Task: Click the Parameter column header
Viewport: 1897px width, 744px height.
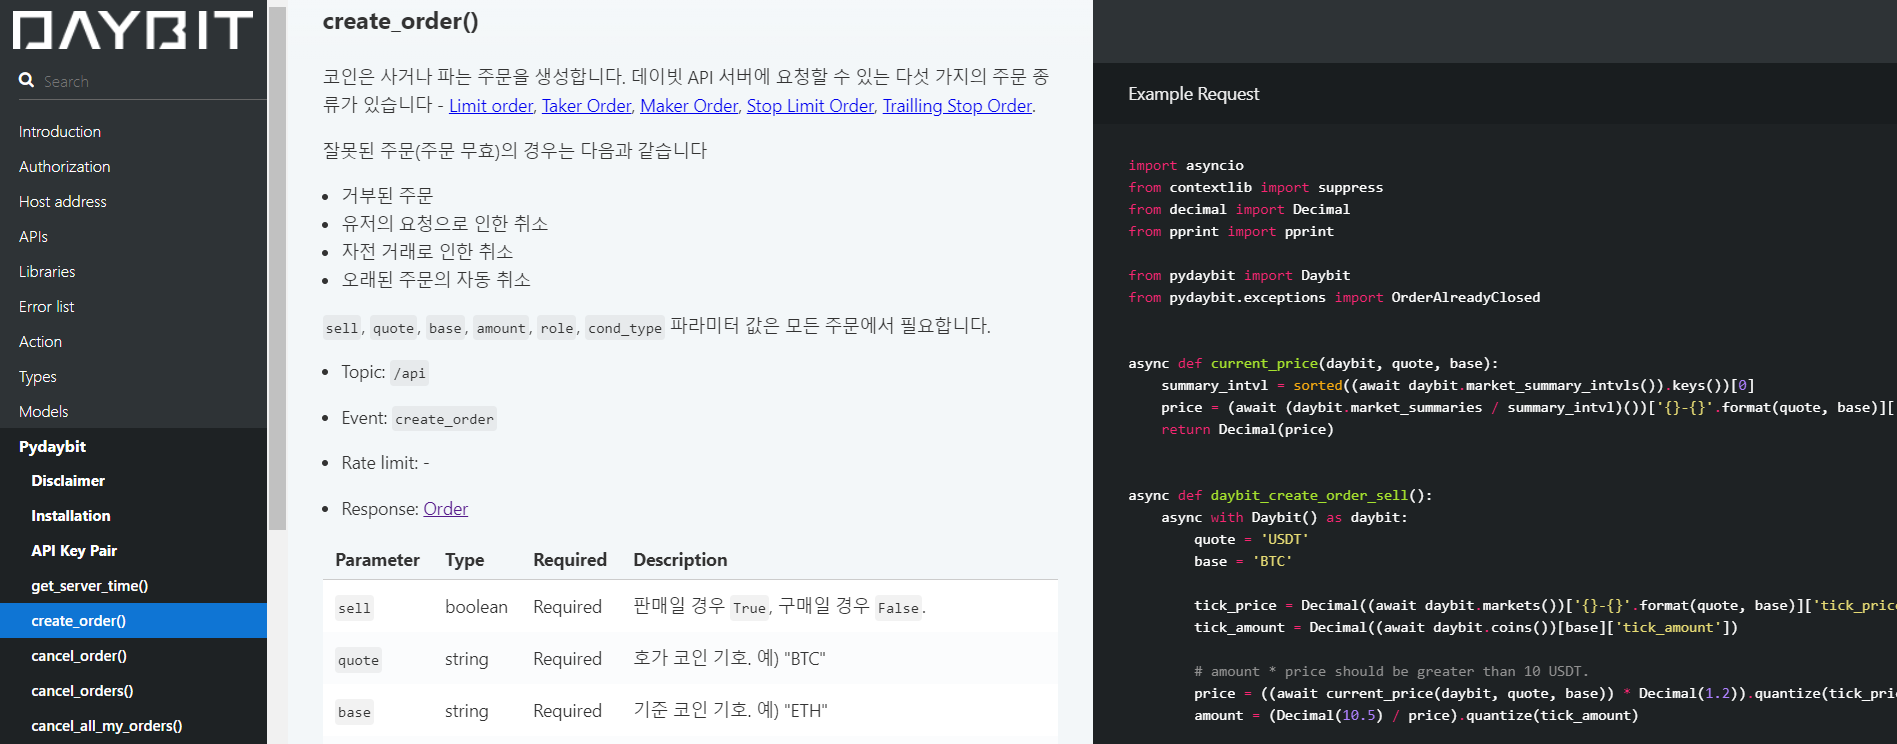Action: (x=377, y=560)
